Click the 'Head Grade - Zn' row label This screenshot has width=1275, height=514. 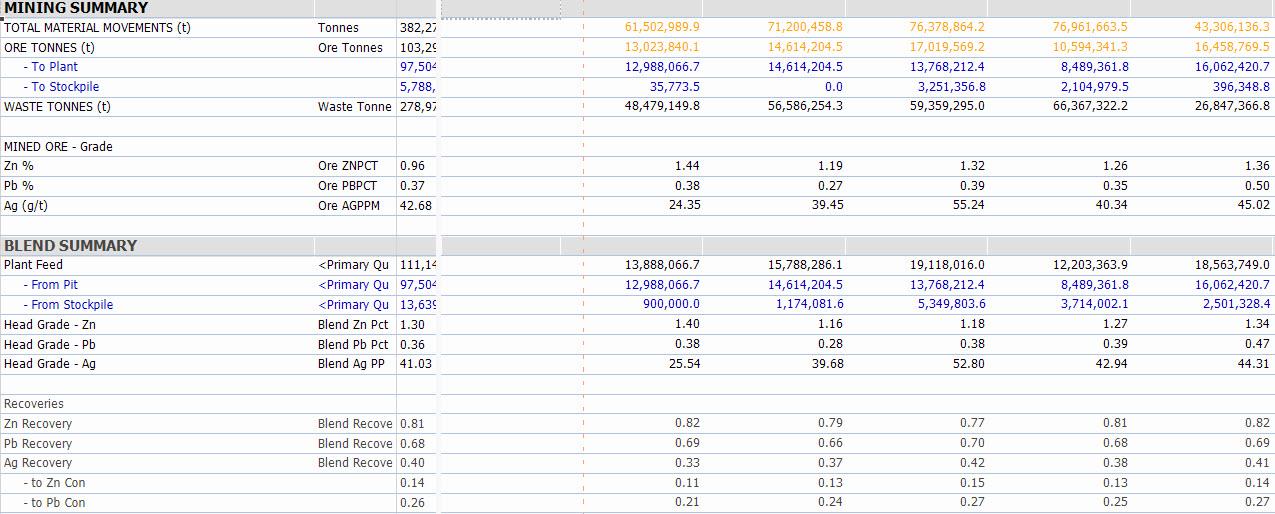tap(50, 325)
